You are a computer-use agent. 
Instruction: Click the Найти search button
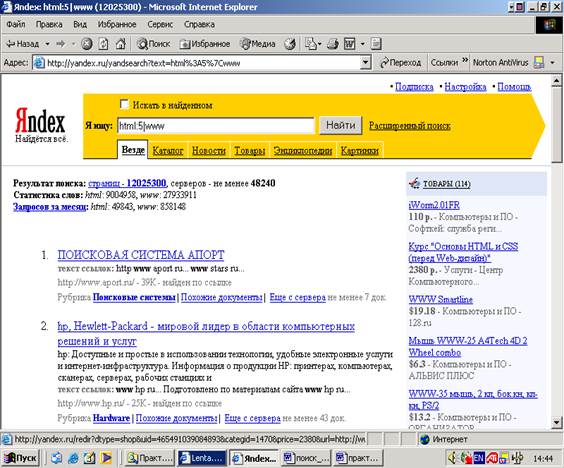341,125
